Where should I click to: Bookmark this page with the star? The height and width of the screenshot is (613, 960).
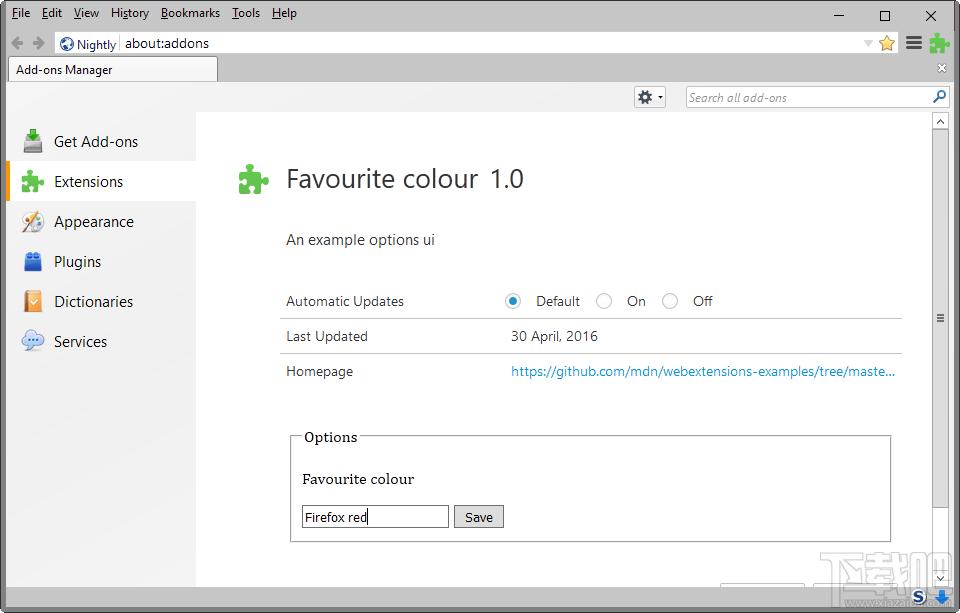(x=887, y=43)
